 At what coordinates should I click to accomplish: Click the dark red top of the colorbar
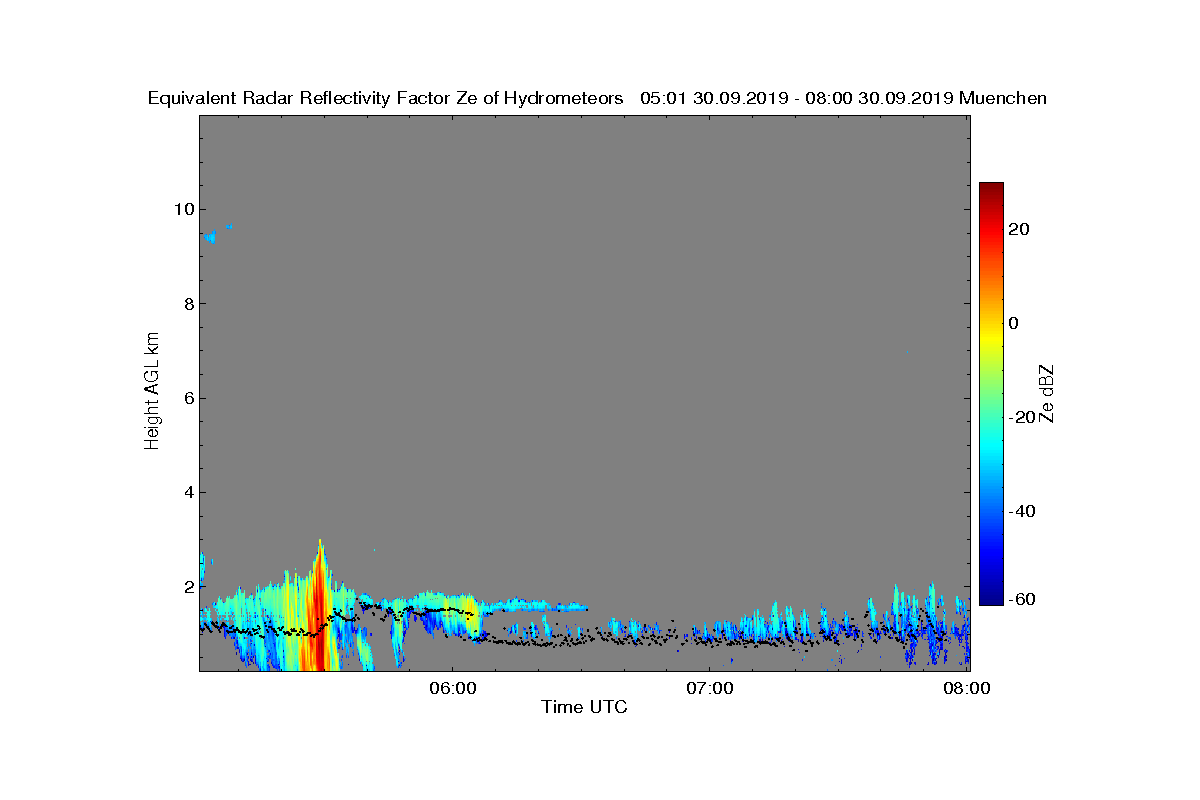(991, 189)
